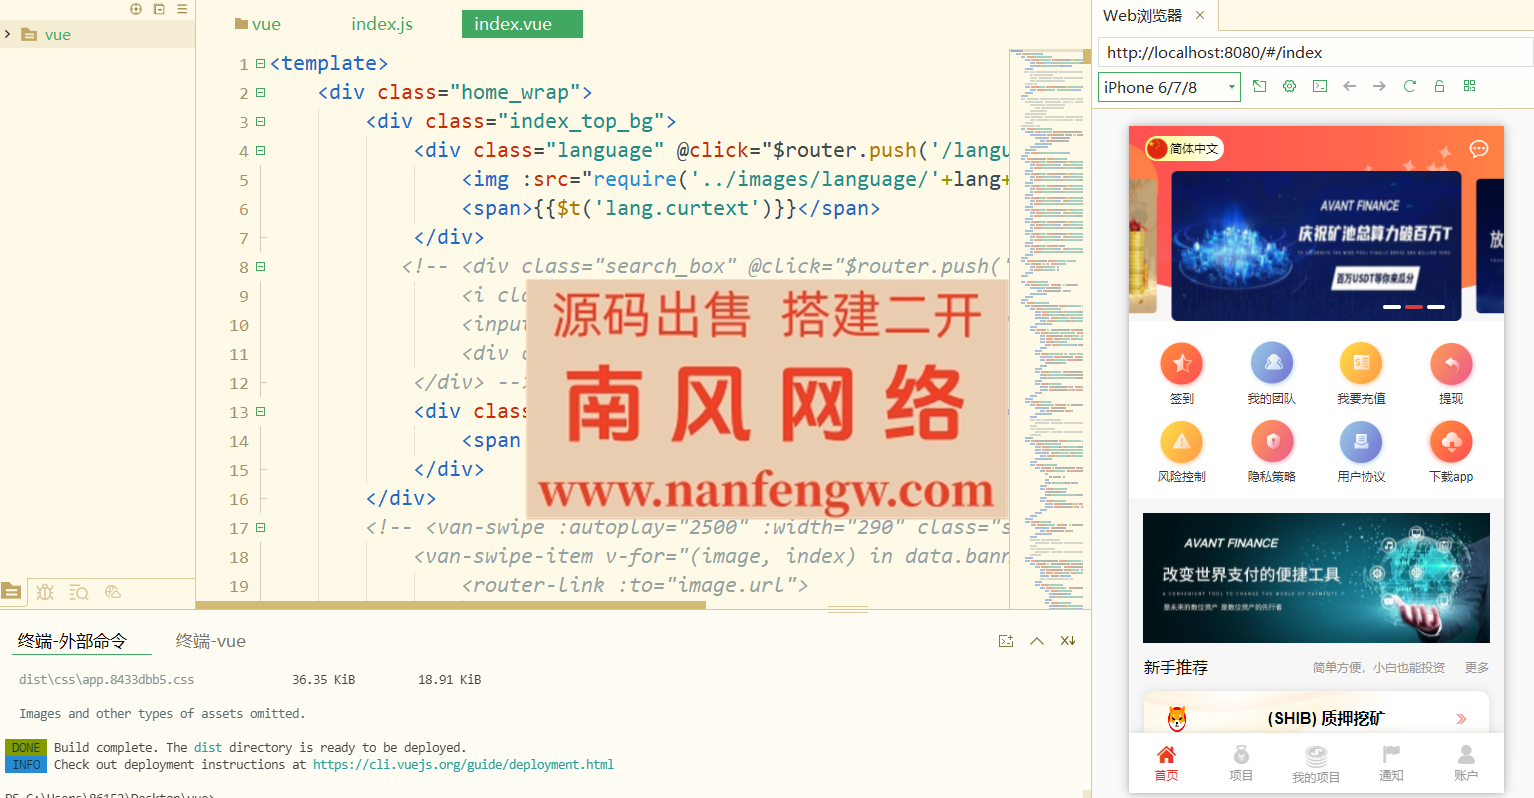Switch to the index.js tab

(x=381, y=23)
